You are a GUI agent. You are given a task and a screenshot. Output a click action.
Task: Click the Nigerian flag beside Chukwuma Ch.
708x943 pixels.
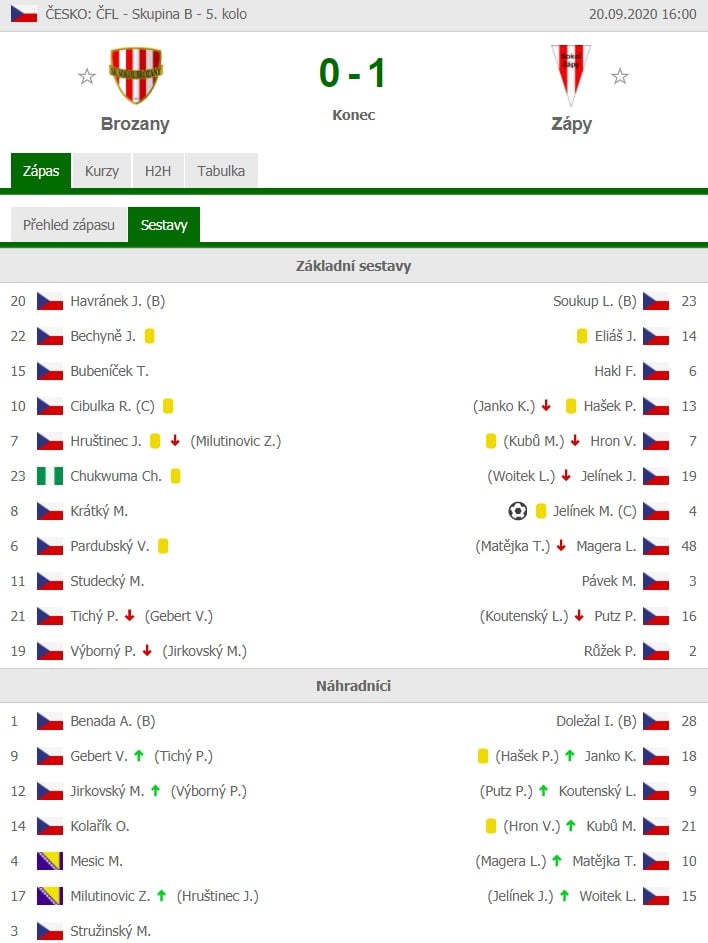pyautogui.click(x=50, y=476)
